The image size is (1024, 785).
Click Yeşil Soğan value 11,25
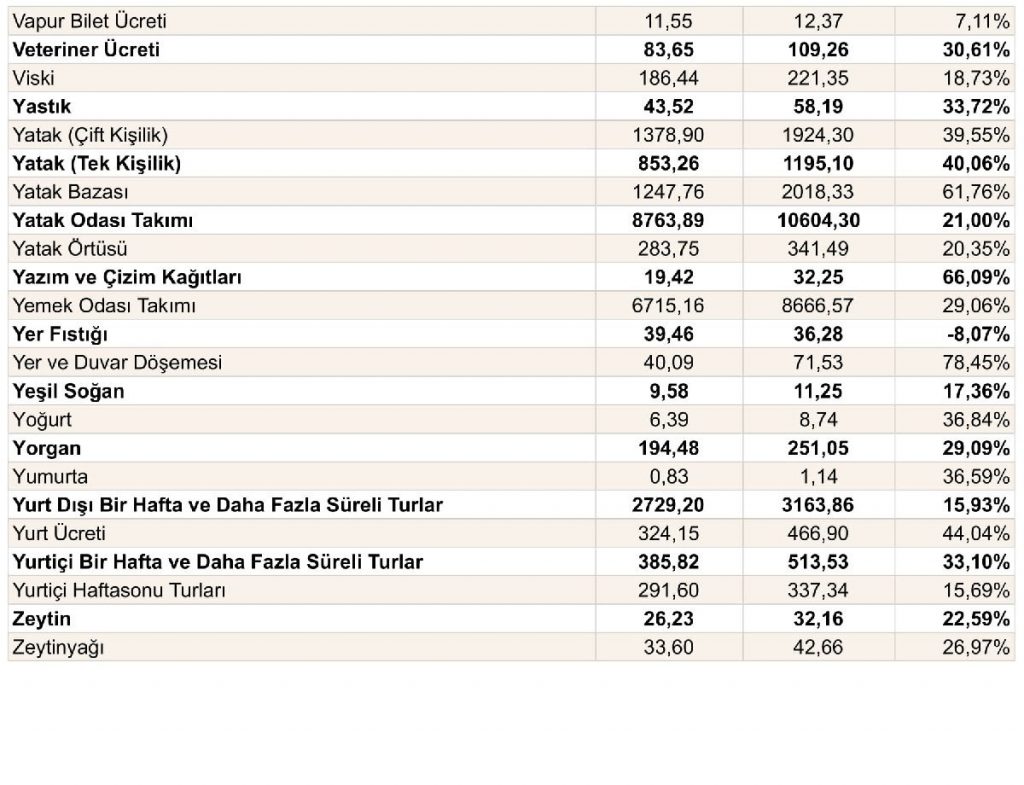click(x=818, y=391)
